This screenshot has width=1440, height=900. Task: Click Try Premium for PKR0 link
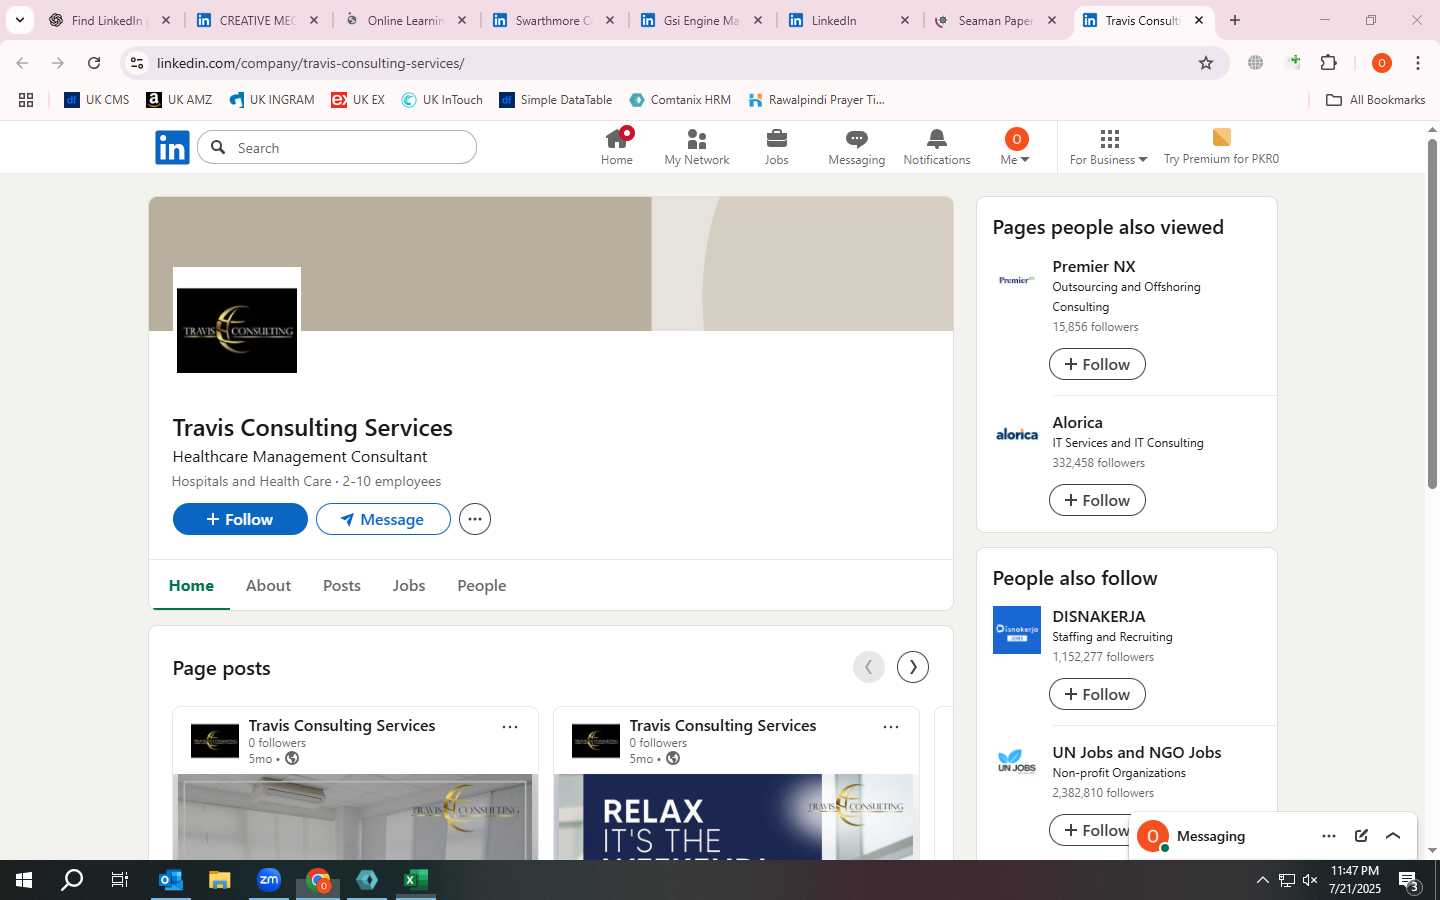(1221, 147)
